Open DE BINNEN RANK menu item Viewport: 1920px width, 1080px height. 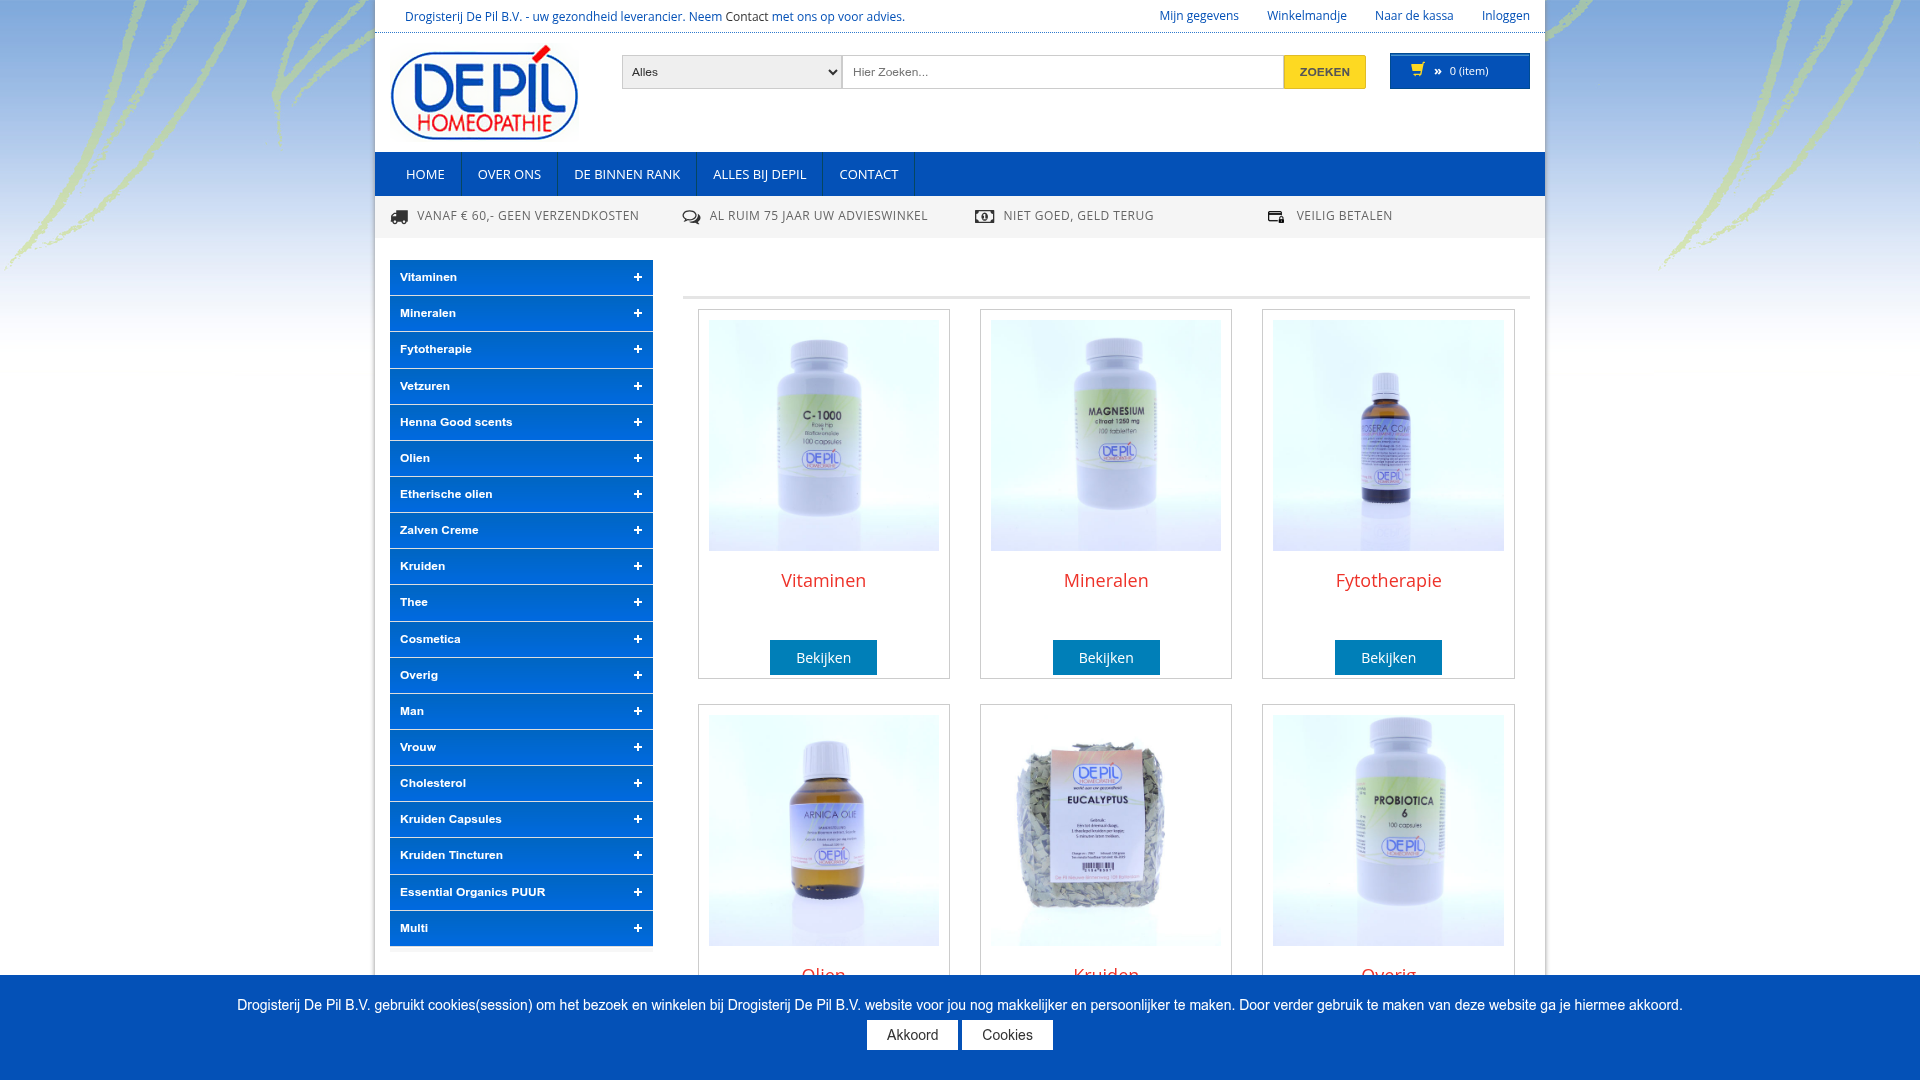point(627,174)
